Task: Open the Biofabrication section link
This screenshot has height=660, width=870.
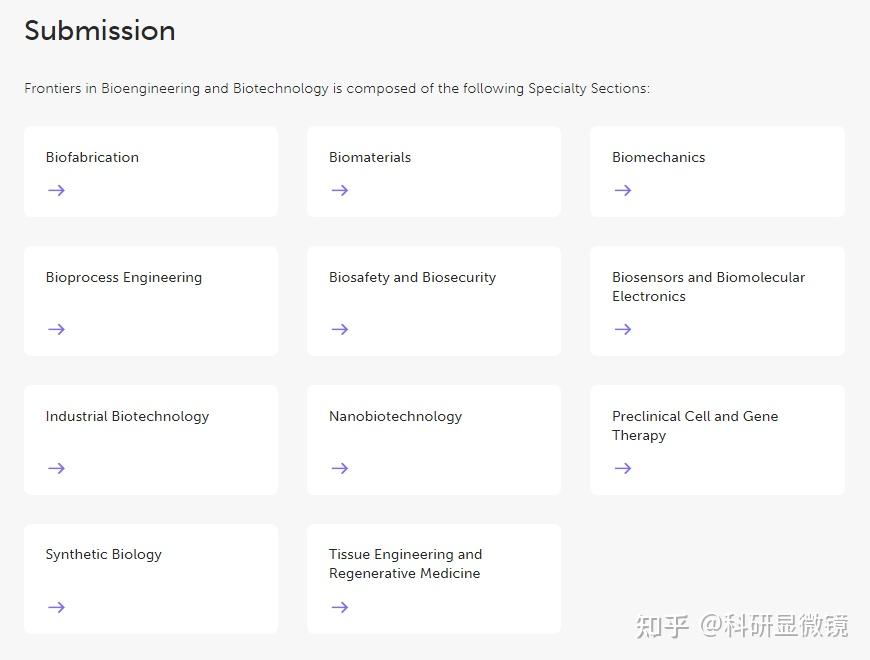Action: point(92,157)
